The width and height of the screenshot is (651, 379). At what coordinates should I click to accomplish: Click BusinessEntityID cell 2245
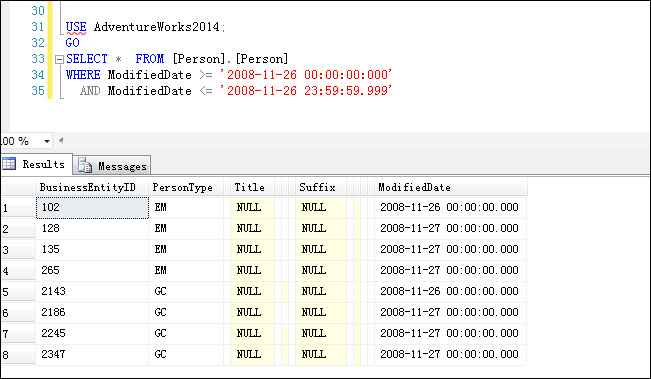[x=92, y=334]
